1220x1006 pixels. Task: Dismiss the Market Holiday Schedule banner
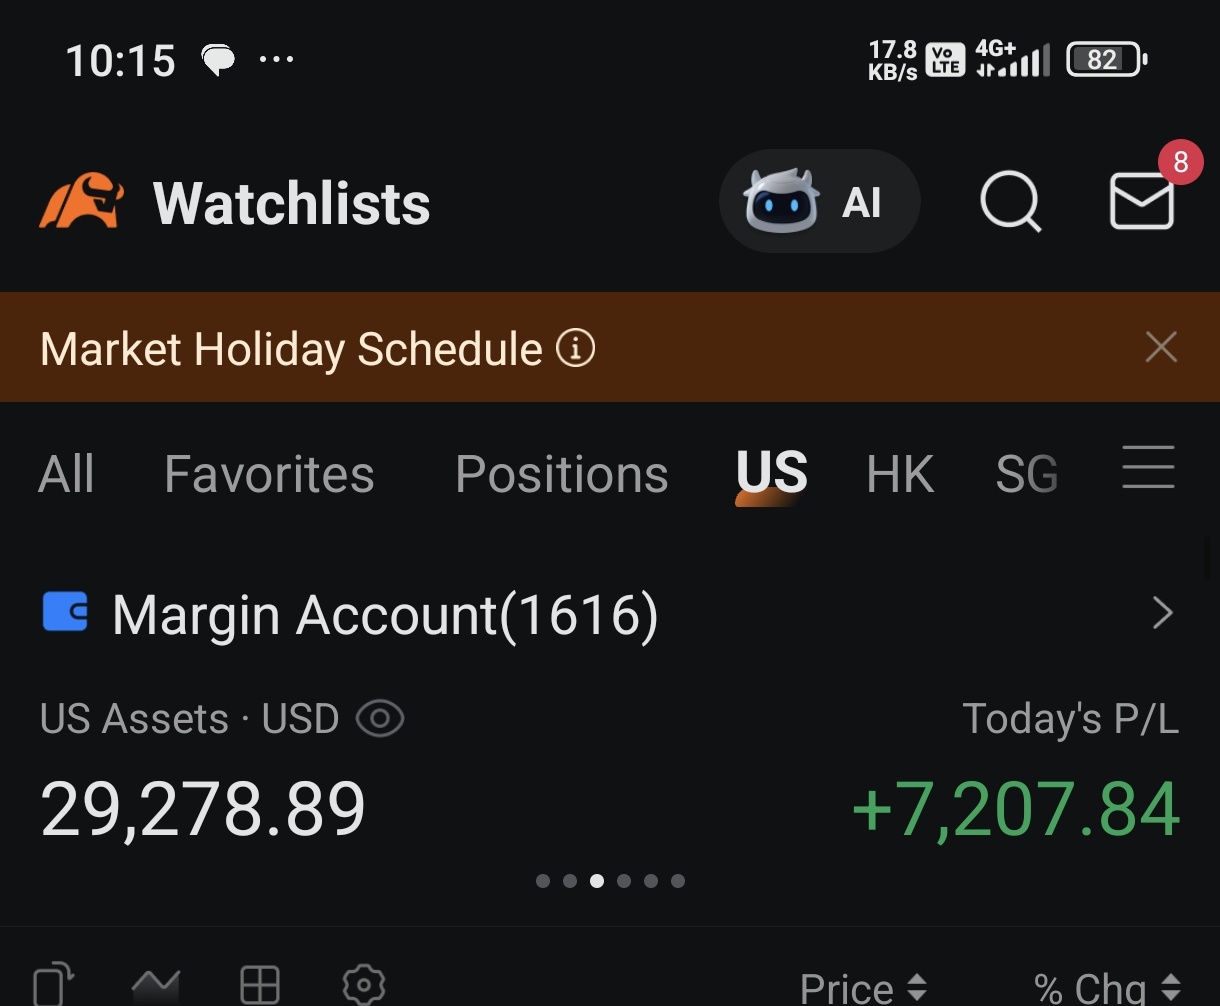1161,348
